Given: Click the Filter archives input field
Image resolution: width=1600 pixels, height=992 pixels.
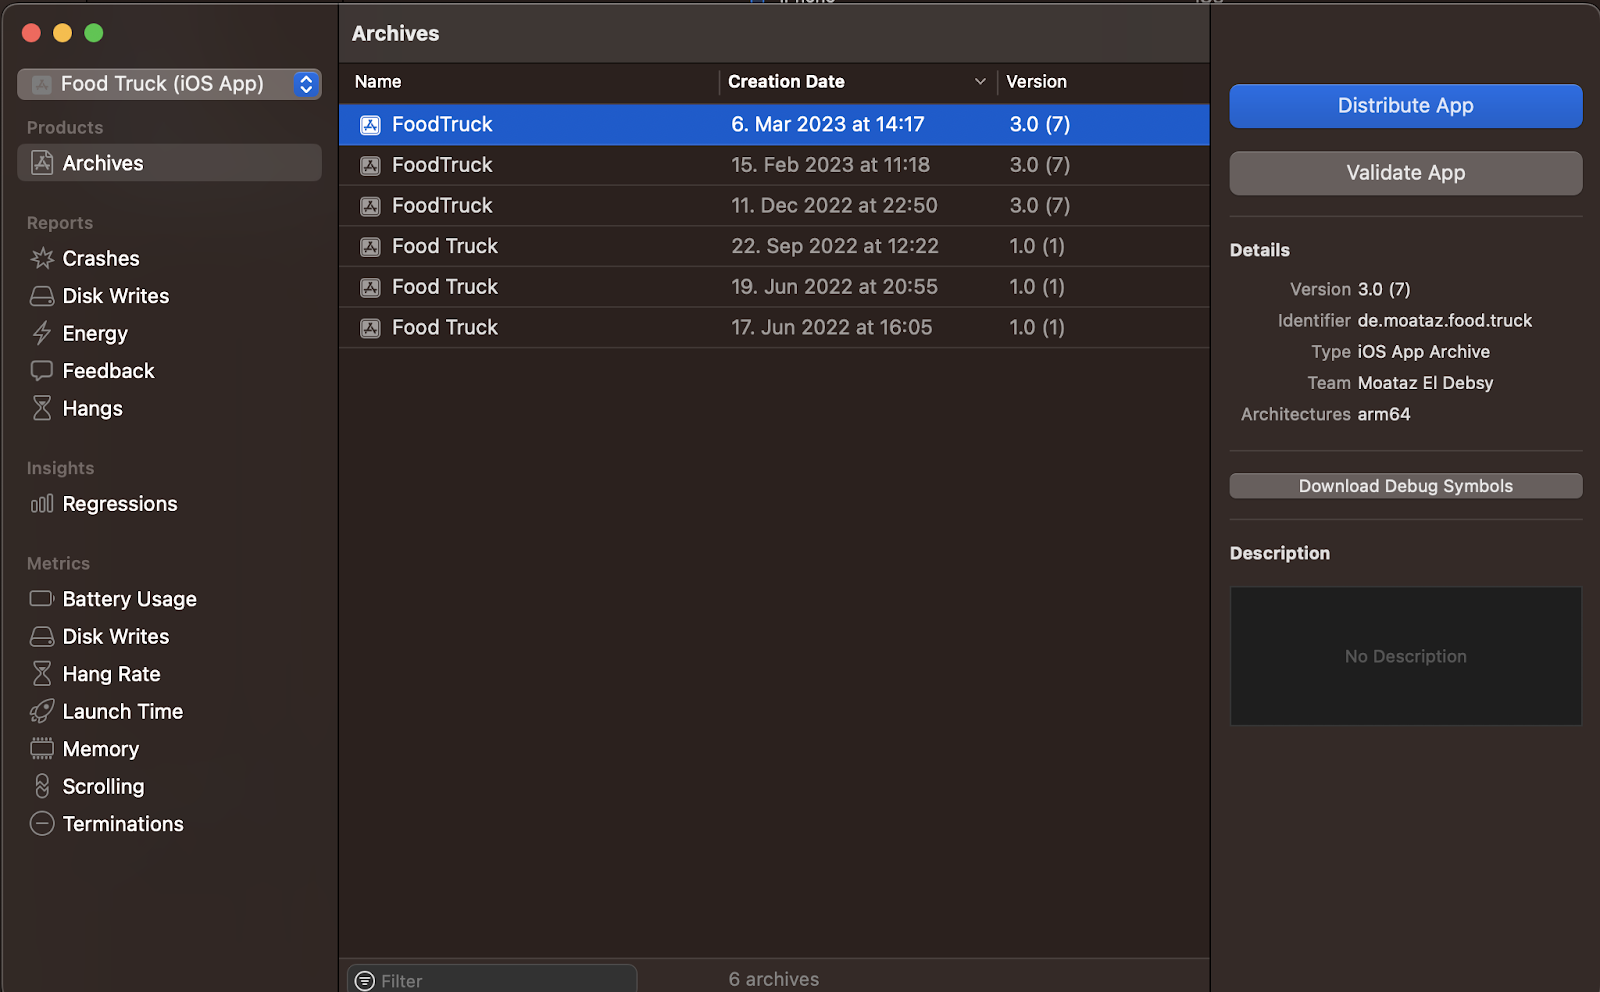Looking at the screenshot, I should pos(492,979).
